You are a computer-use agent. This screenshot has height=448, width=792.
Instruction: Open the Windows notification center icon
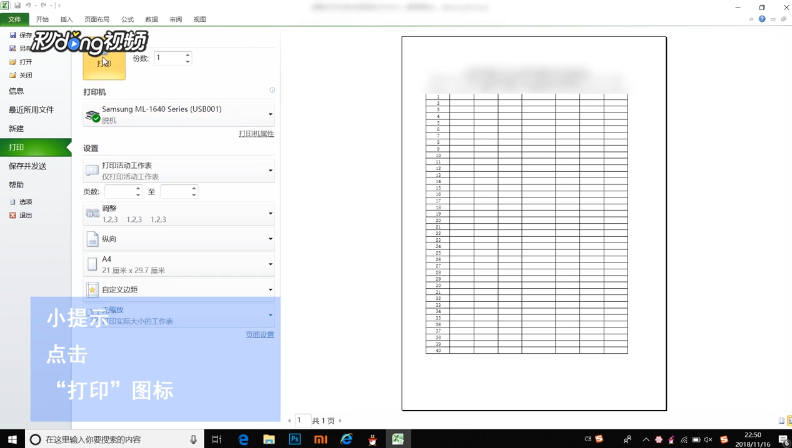click(783, 439)
